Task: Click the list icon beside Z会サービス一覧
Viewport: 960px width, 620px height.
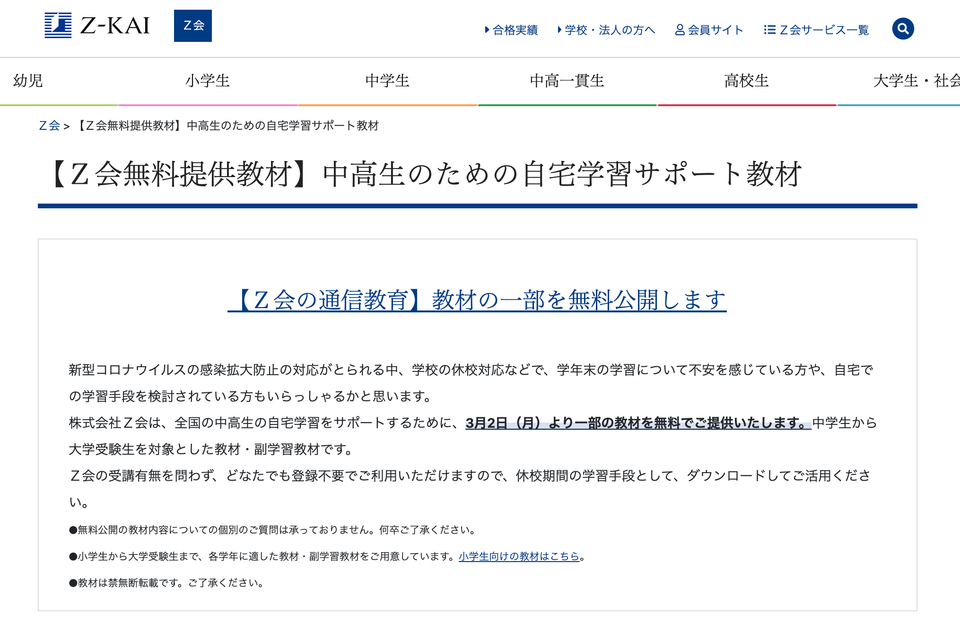Action: pos(770,29)
